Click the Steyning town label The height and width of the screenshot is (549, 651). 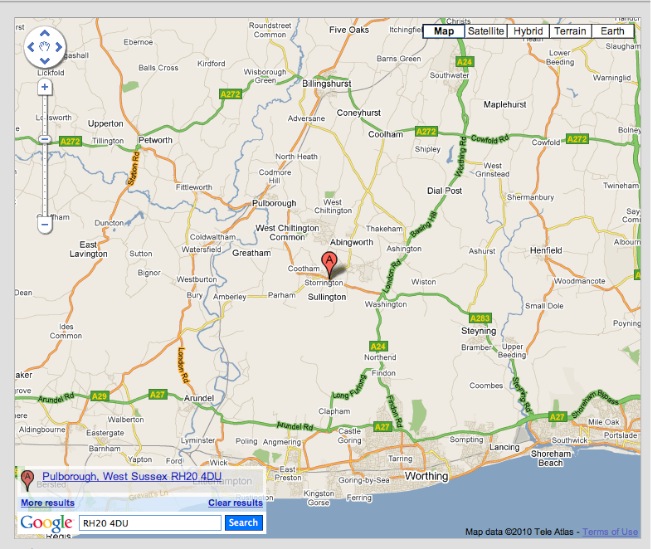pos(479,331)
